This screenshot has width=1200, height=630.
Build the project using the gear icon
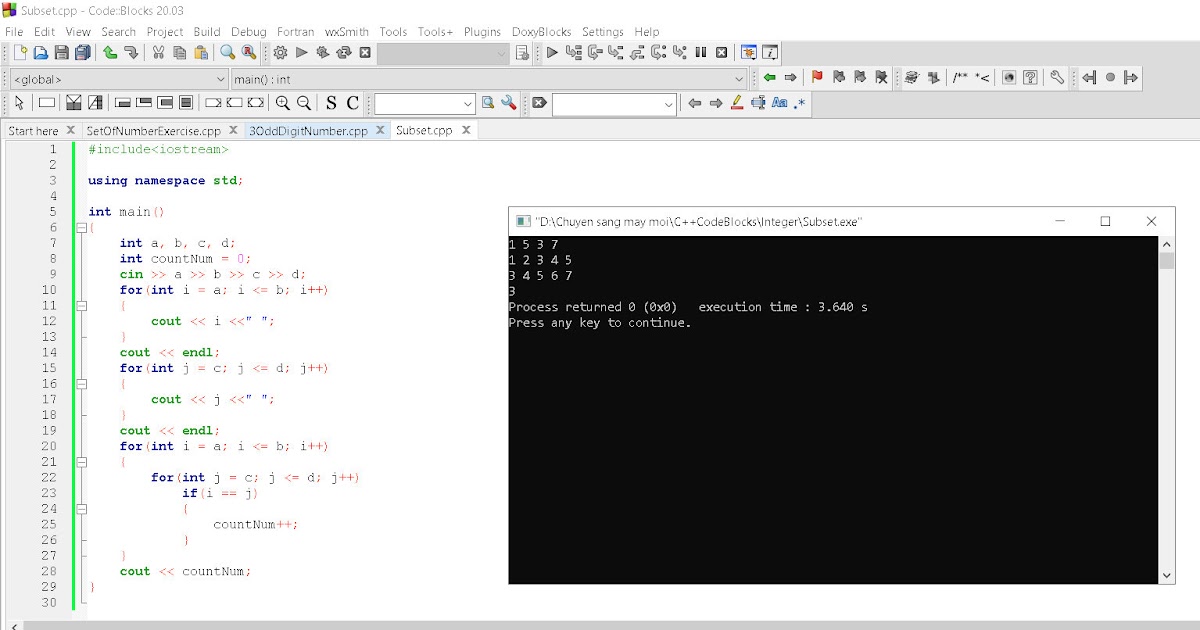(281, 52)
